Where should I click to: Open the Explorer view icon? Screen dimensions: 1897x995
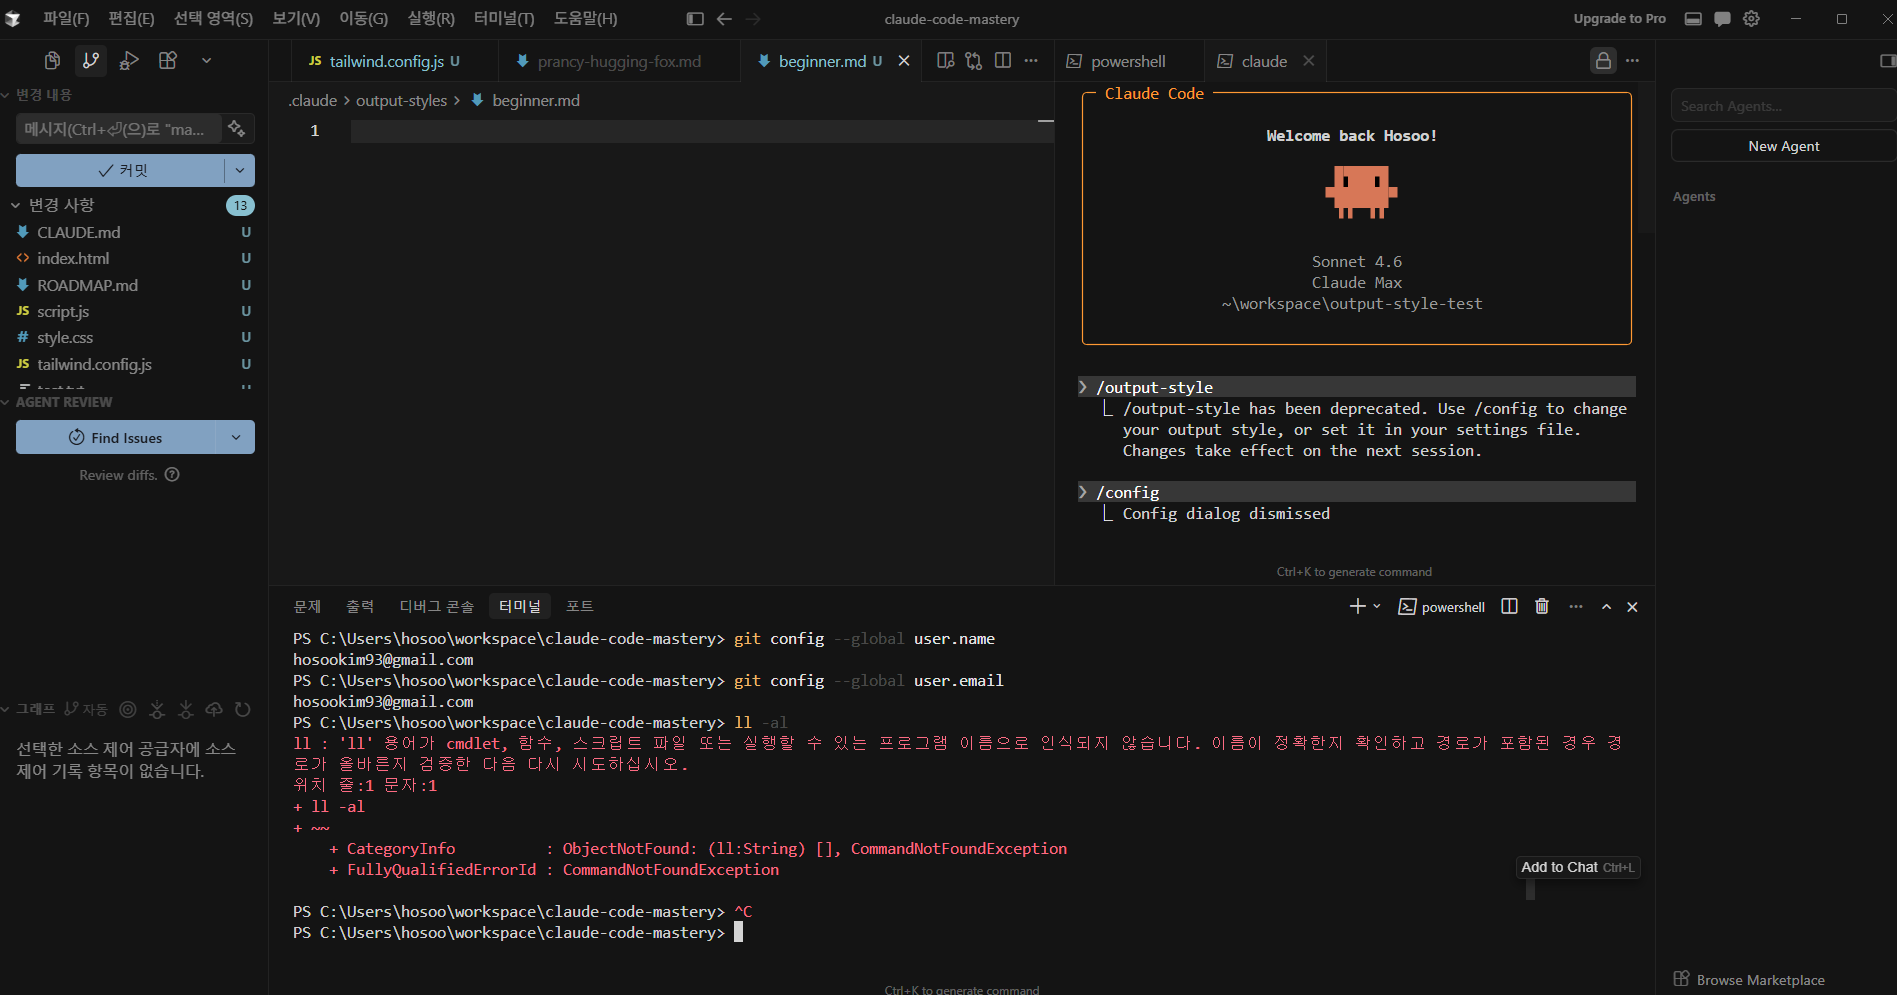52,61
